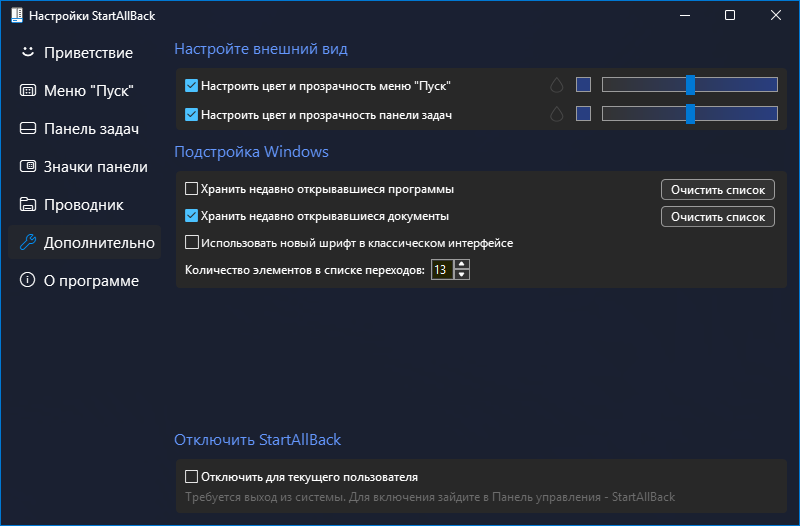
Task: Decrease jump list item count with down arrow
Action: click(461, 275)
